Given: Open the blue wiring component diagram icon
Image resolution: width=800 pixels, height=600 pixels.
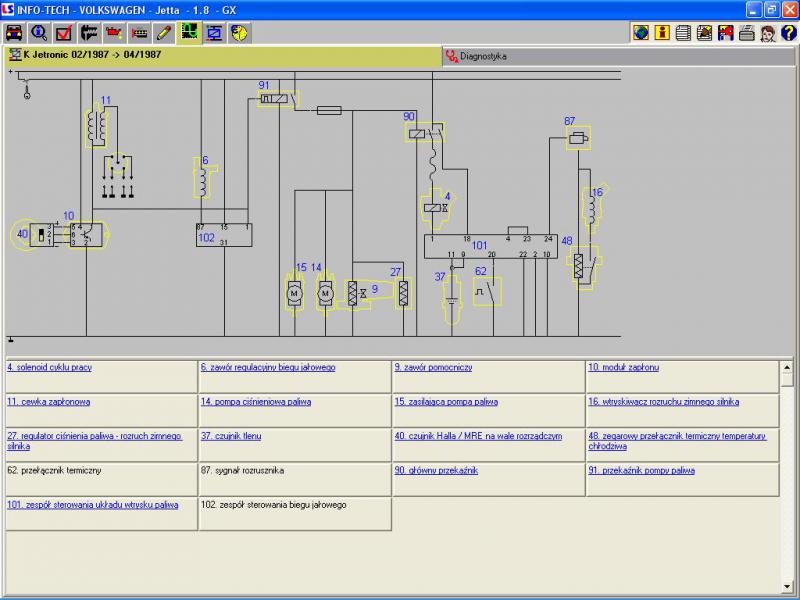Looking at the screenshot, I should [x=214, y=33].
